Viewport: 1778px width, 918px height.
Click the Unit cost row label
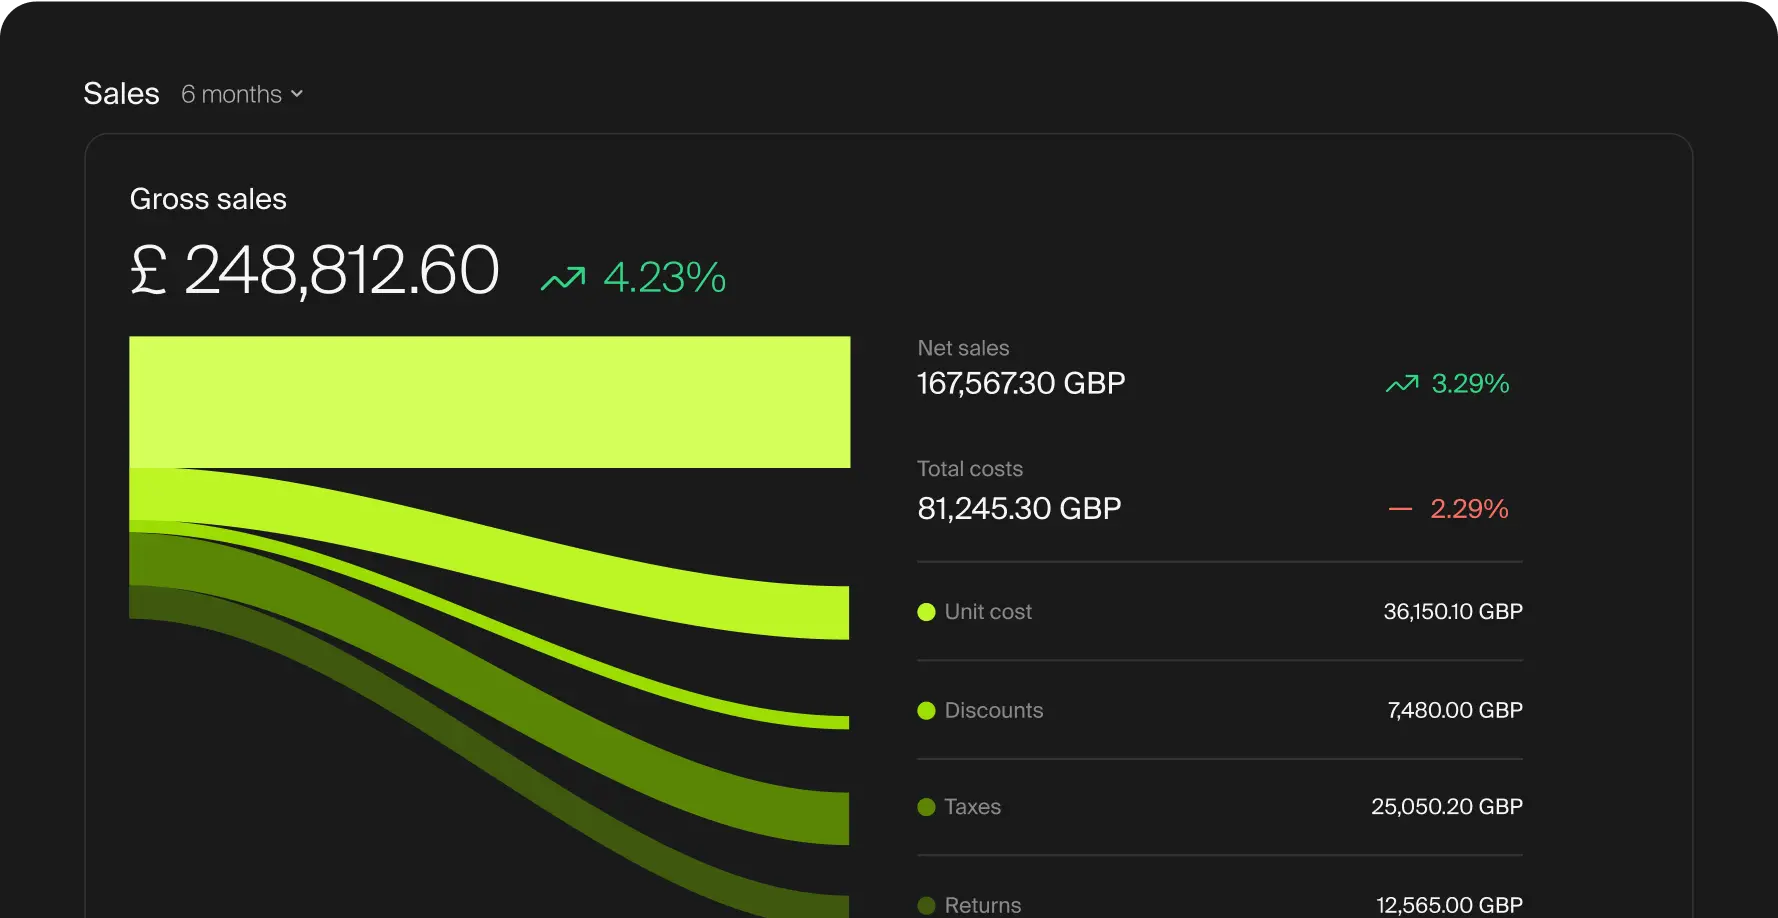click(987, 612)
